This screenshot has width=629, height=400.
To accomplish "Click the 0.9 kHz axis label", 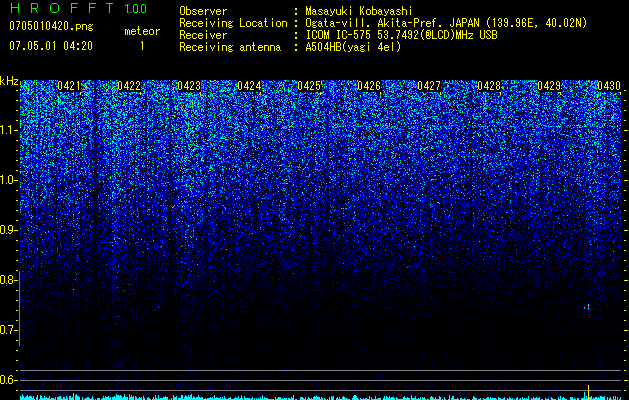I will pyautogui.click(x=8, y=230).
